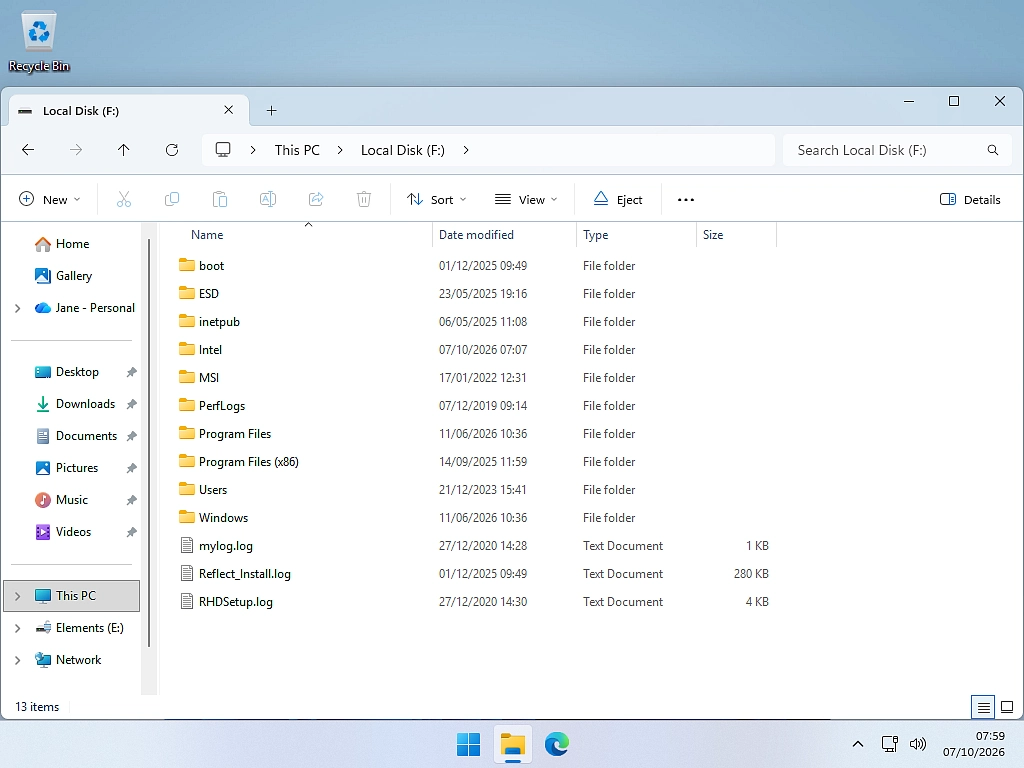Select the boot folder
Image resolution: width=1024 pixels, height=768 pixels.
coord(211,266)
